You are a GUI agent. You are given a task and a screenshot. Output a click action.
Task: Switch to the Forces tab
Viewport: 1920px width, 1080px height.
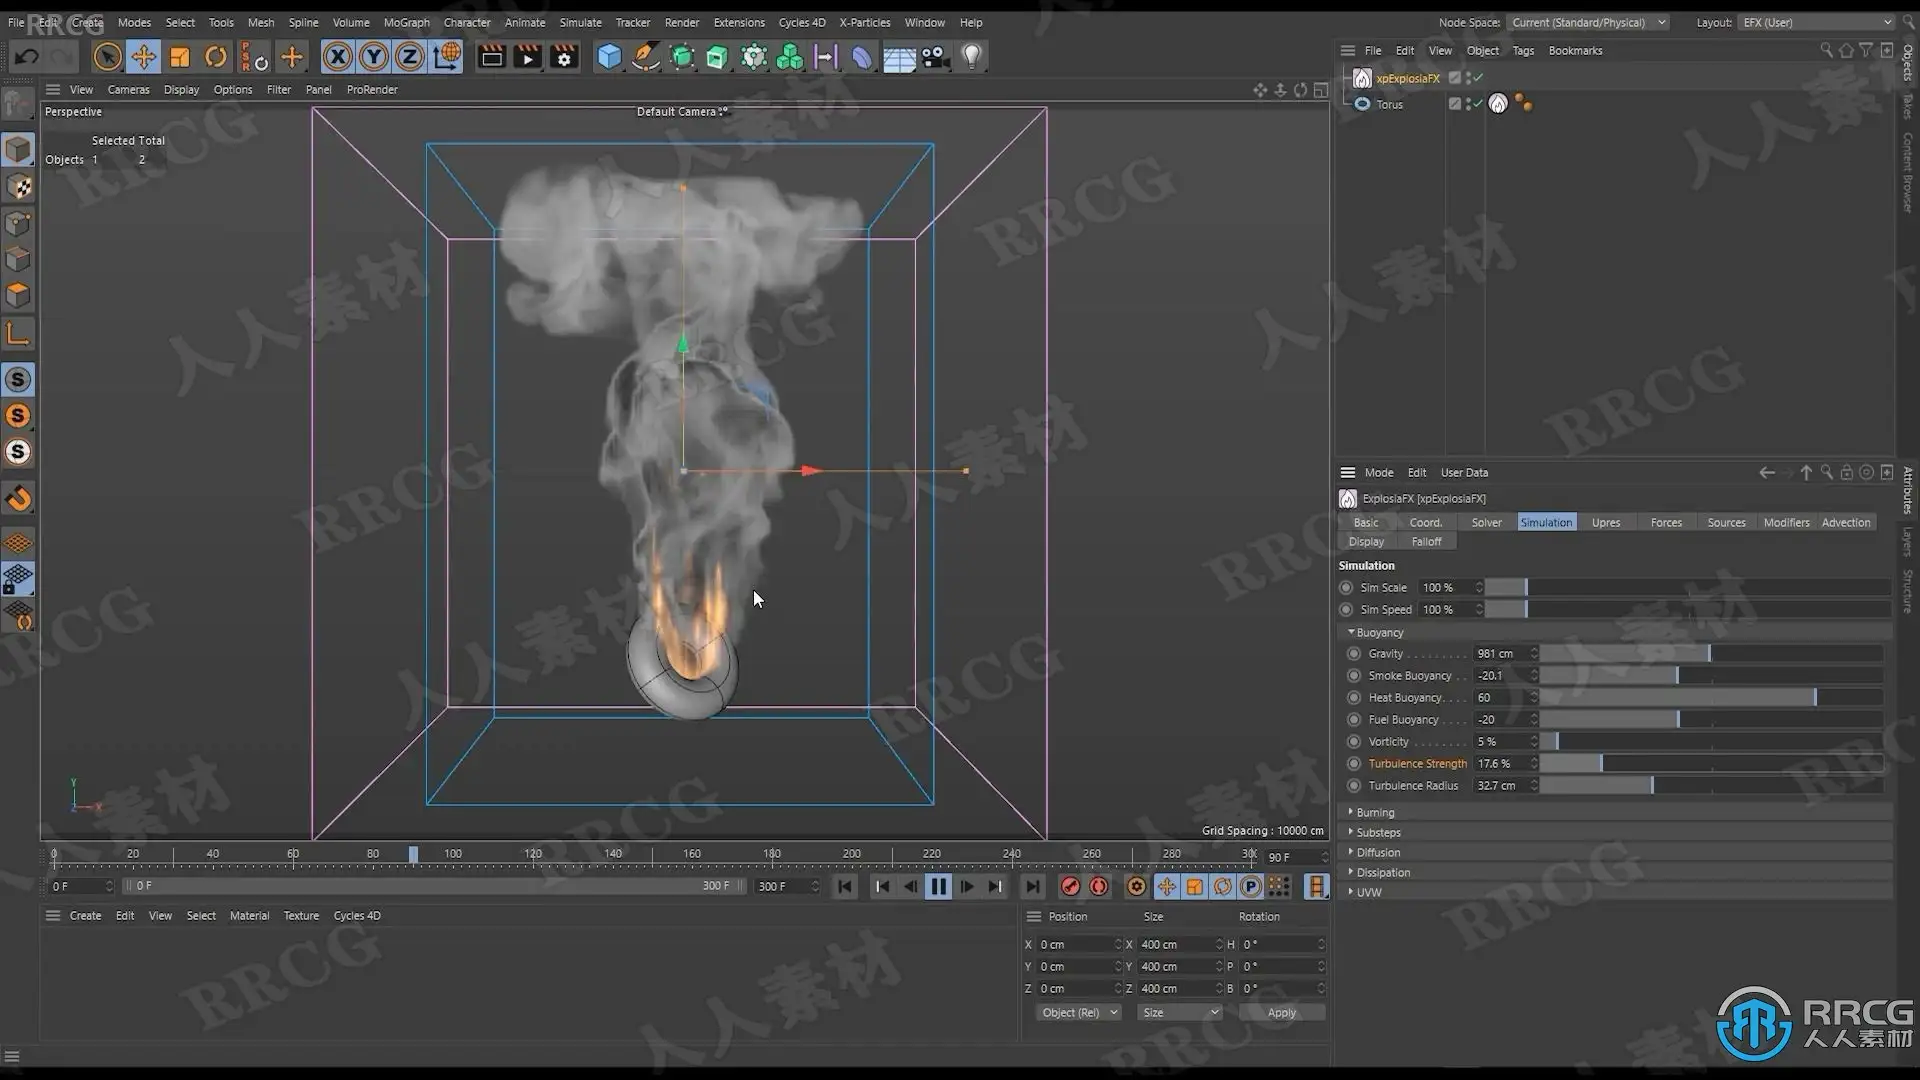click(x=1666, y=523)
